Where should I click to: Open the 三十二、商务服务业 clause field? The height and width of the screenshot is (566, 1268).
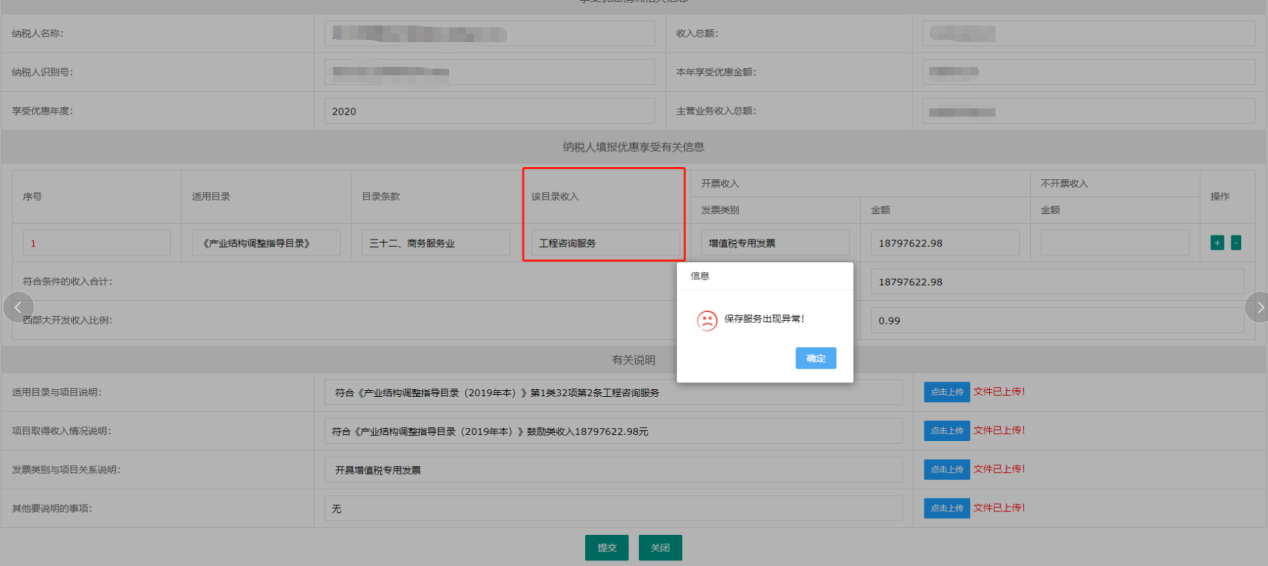tap(436, 243)
